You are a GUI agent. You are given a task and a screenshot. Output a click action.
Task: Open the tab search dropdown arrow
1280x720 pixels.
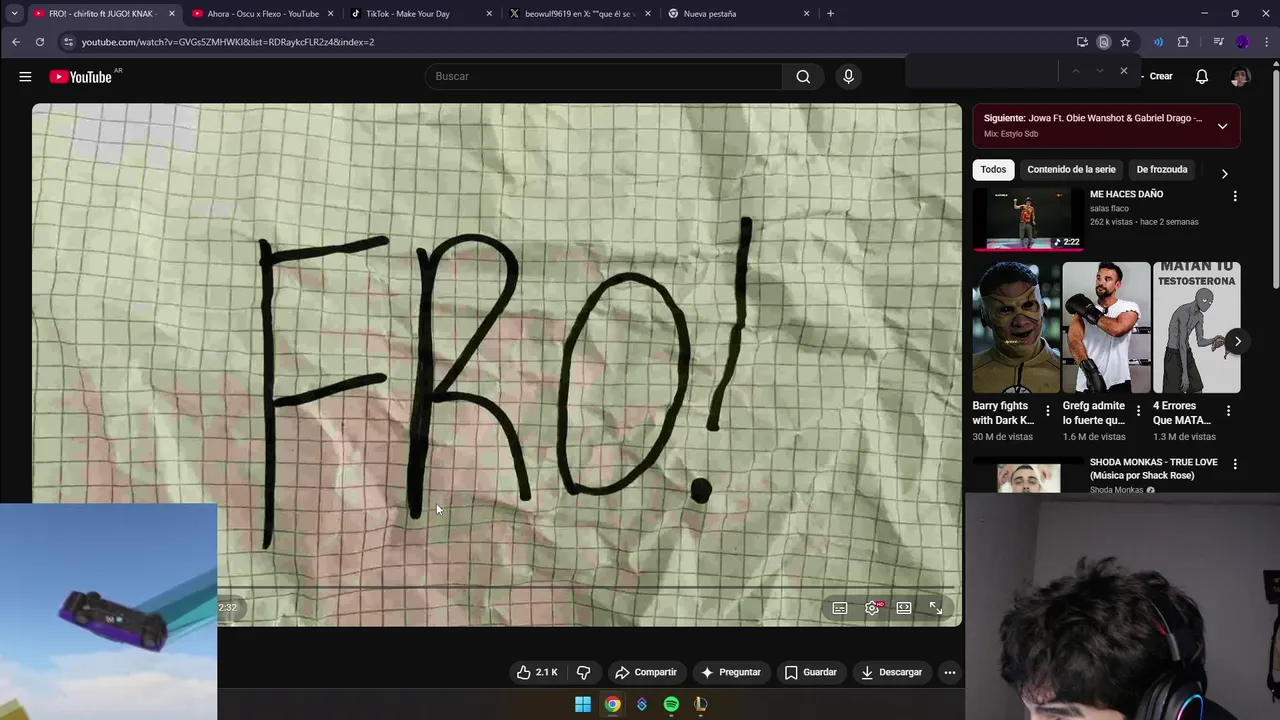click(x=14, y=14)
